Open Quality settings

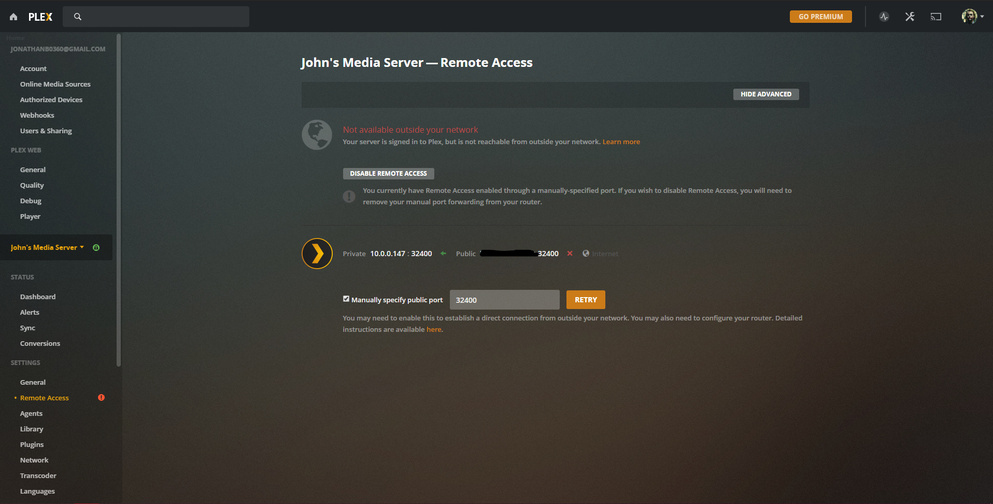(32, 186)
